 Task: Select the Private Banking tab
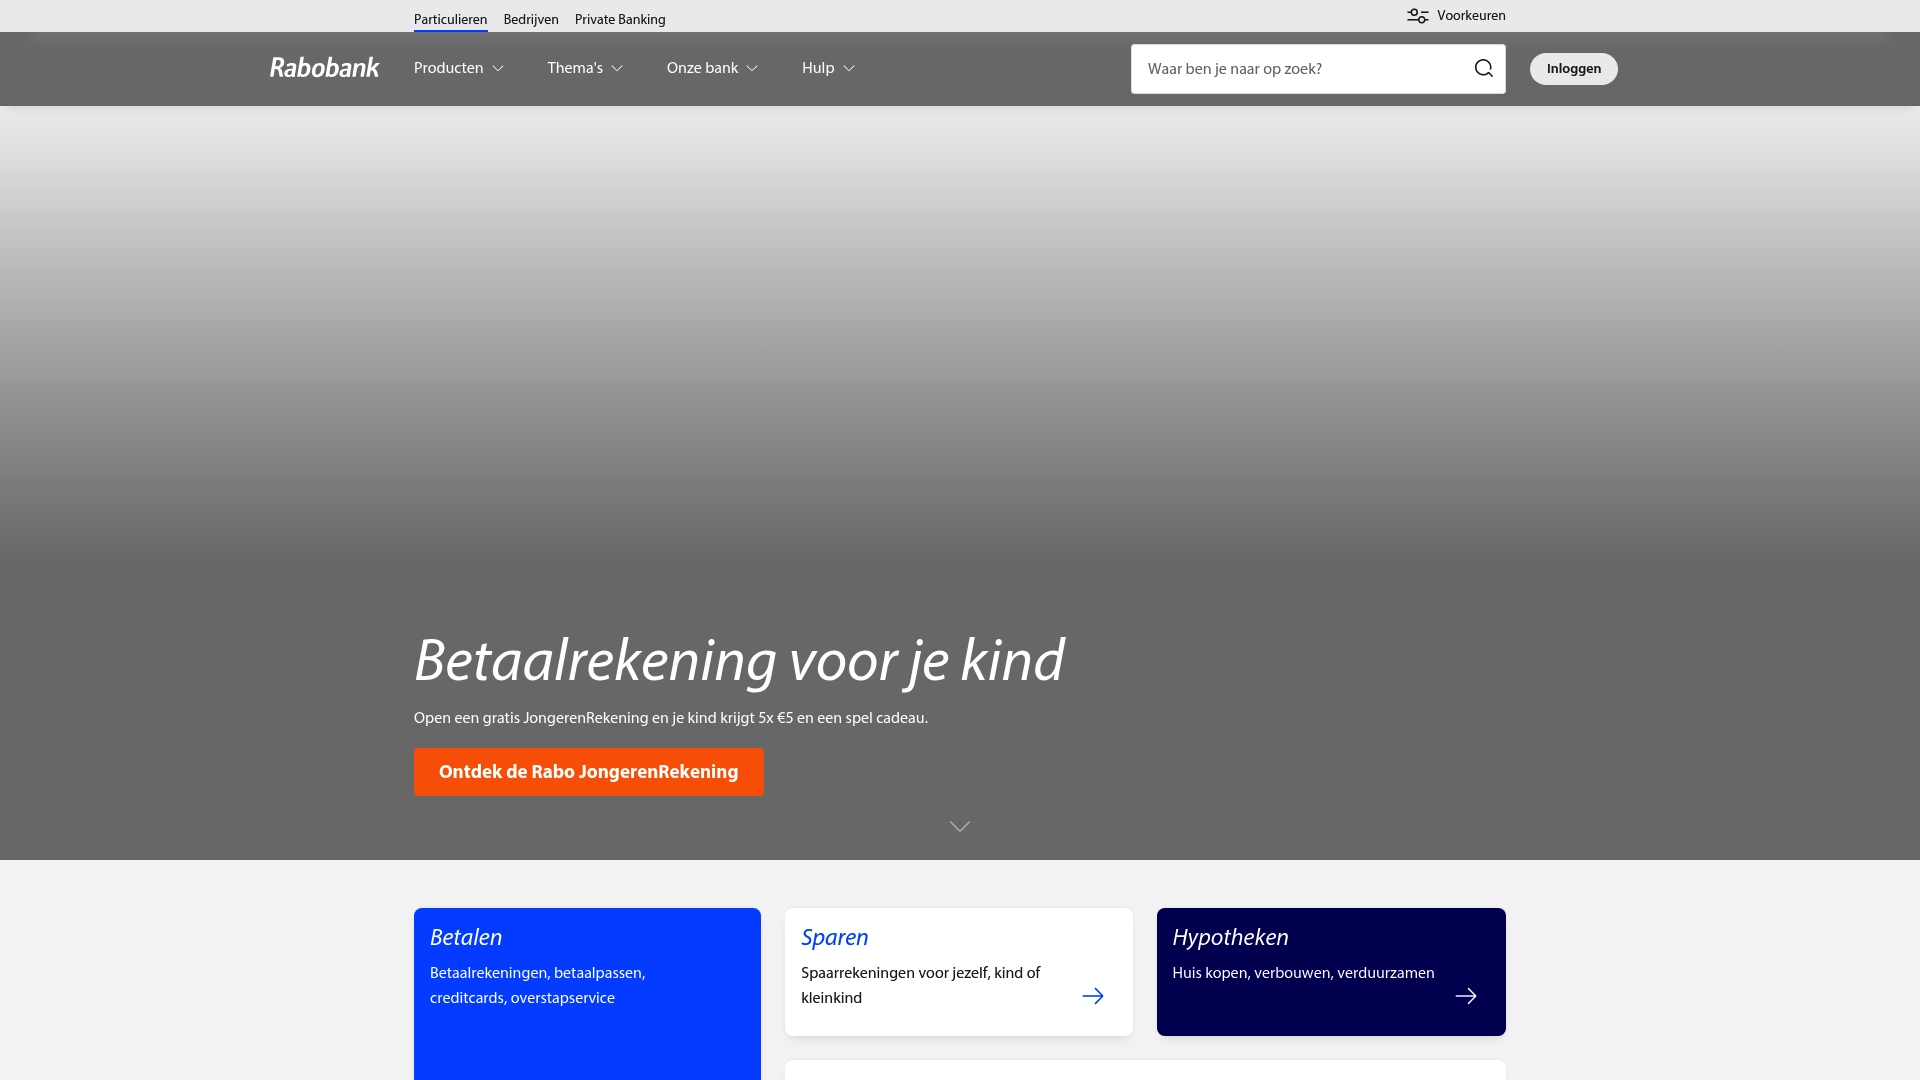pyautogui.click(x=619, y=18)
